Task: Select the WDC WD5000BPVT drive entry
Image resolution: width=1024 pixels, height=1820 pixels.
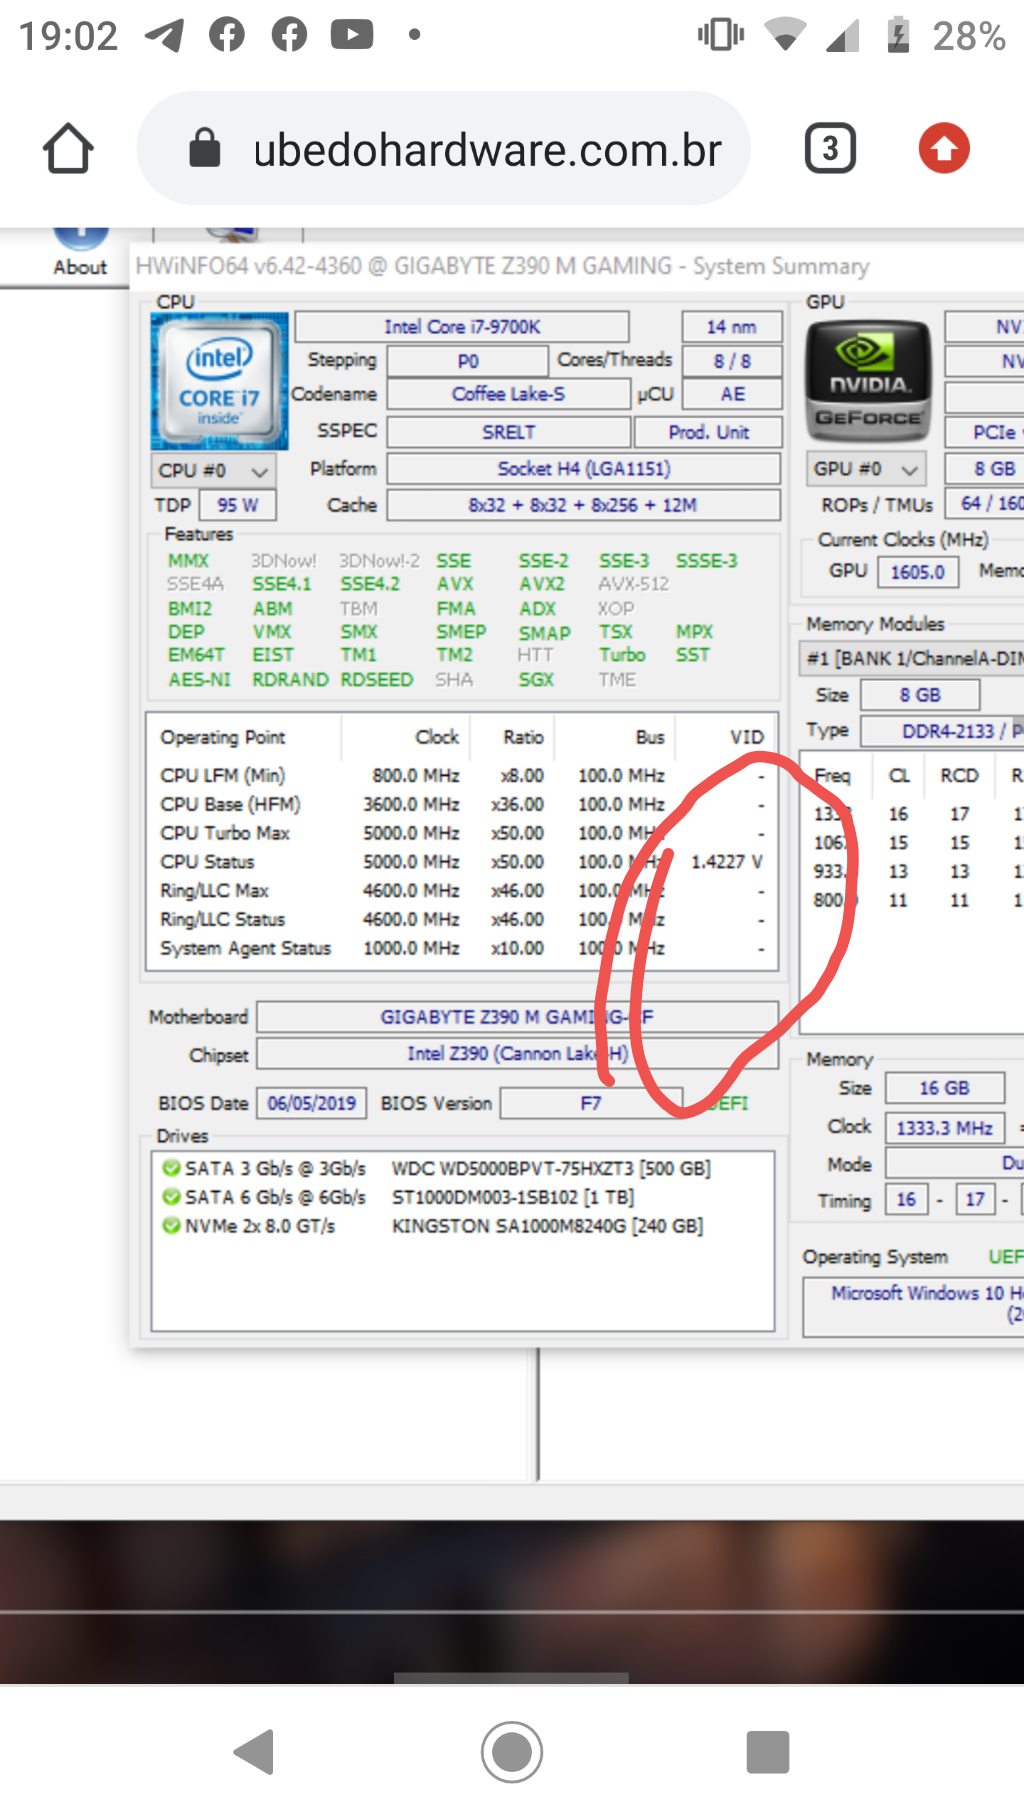Action: 551,1168
